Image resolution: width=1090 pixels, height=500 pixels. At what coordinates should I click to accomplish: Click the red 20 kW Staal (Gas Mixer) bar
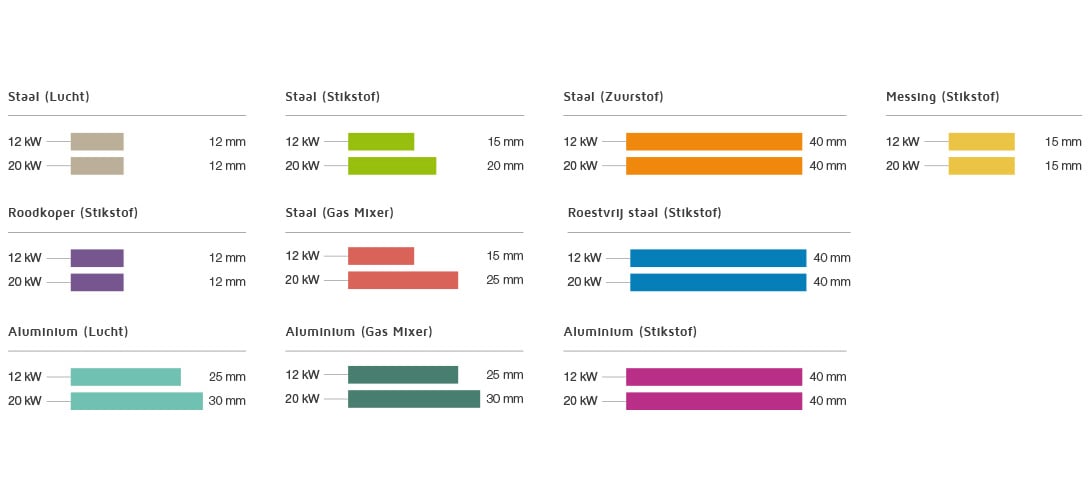402,280
